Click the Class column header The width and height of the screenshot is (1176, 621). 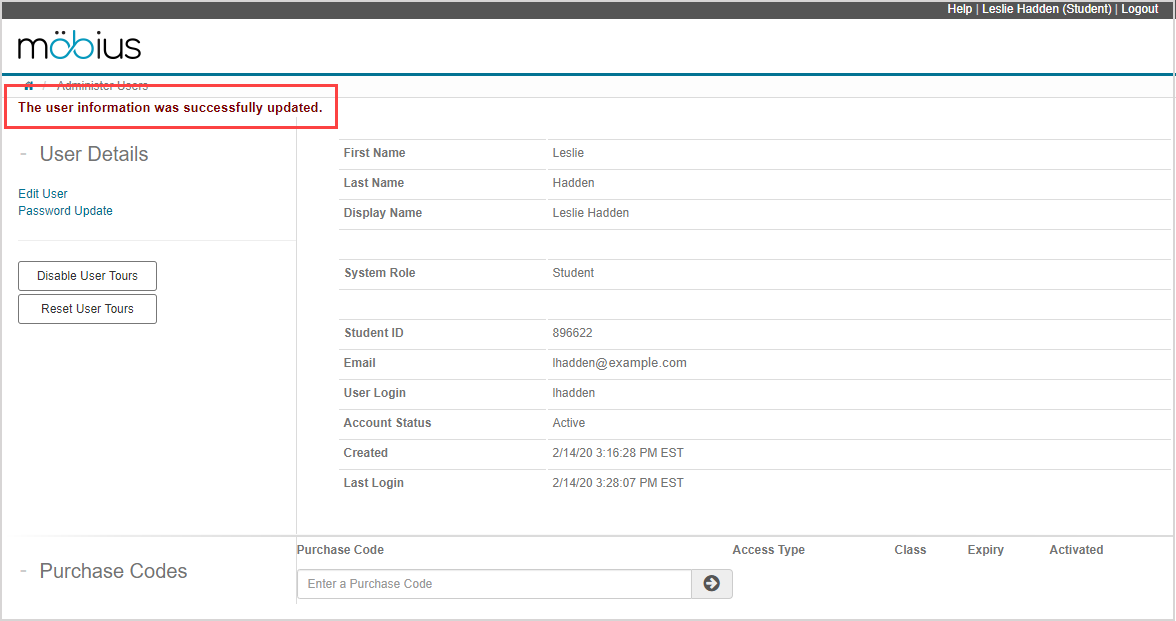pyautogui.click(x=910, y=550)
